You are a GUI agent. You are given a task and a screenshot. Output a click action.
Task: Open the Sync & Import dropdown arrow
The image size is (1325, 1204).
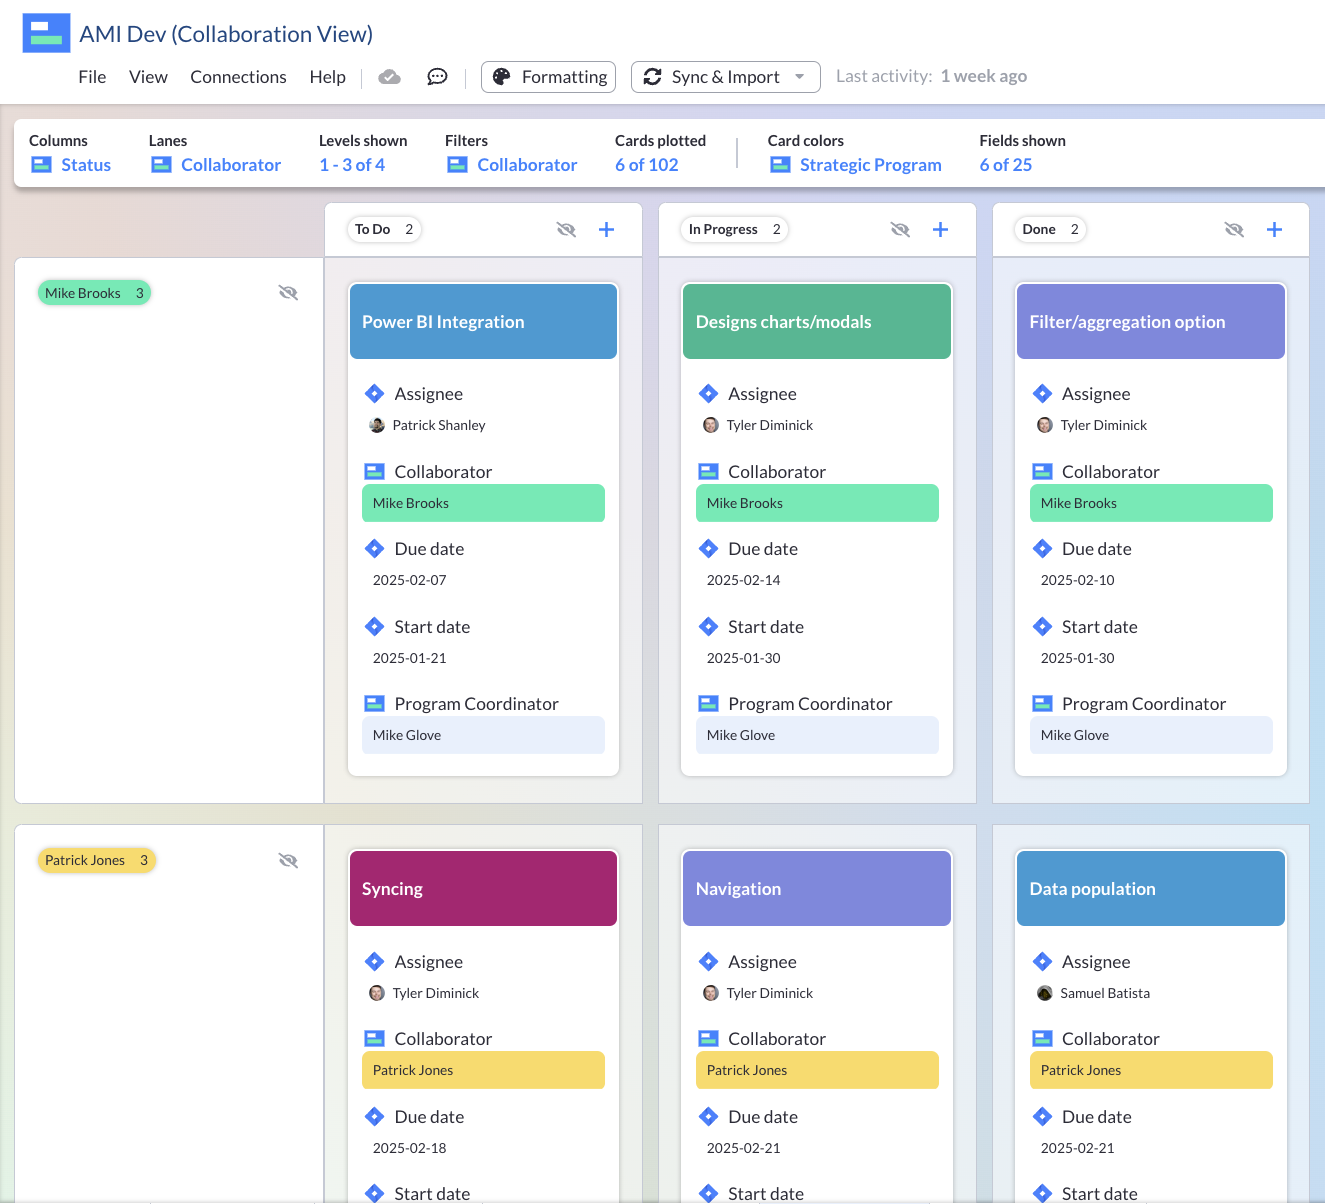click(x=798, y=76)
